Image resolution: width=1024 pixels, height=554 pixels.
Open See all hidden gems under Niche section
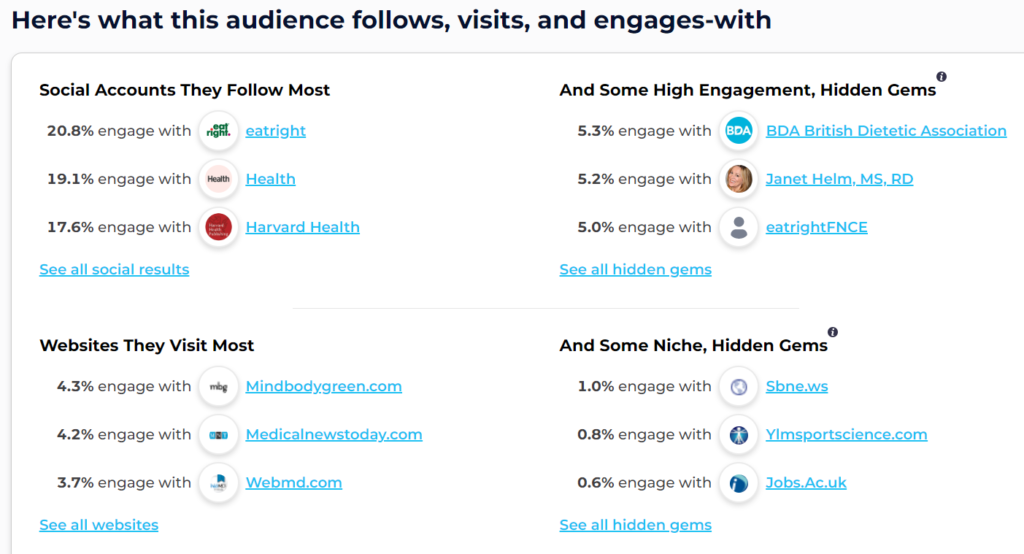tap(635, 525)
